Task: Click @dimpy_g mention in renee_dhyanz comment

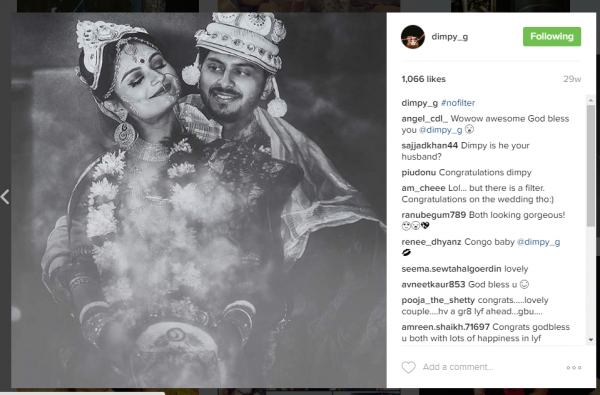Action: (x=538, y=242)
